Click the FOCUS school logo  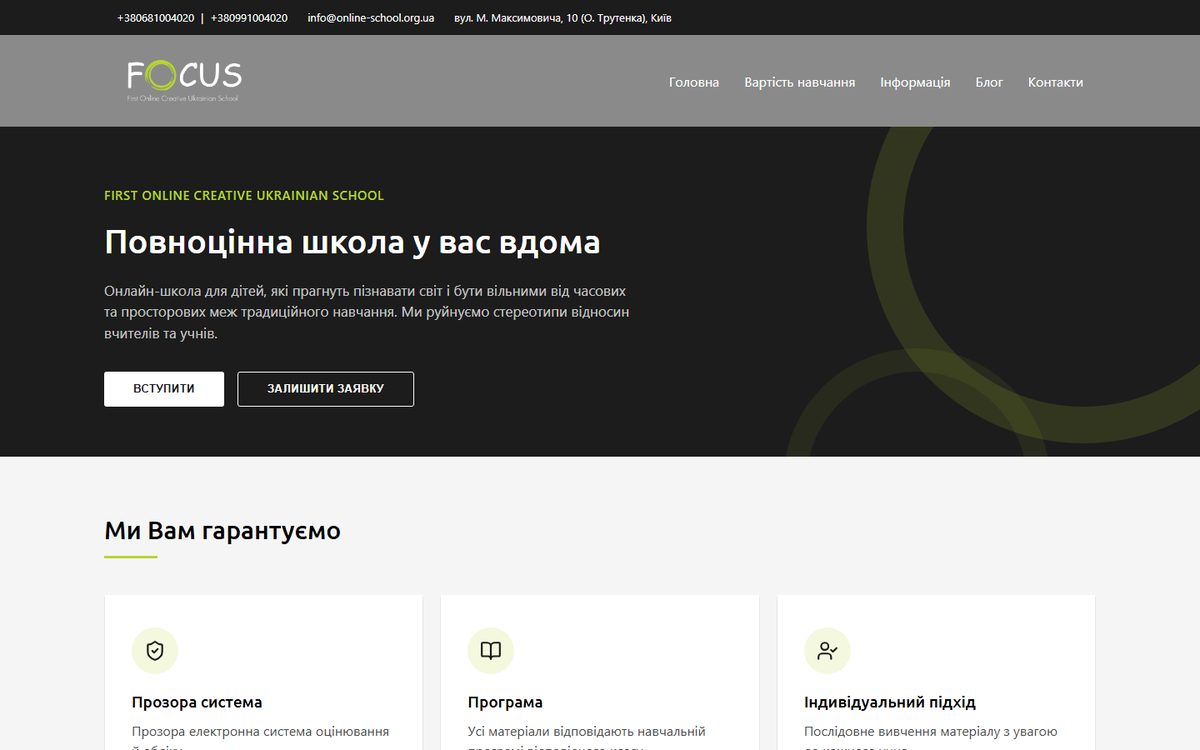[x=184, y=81]
